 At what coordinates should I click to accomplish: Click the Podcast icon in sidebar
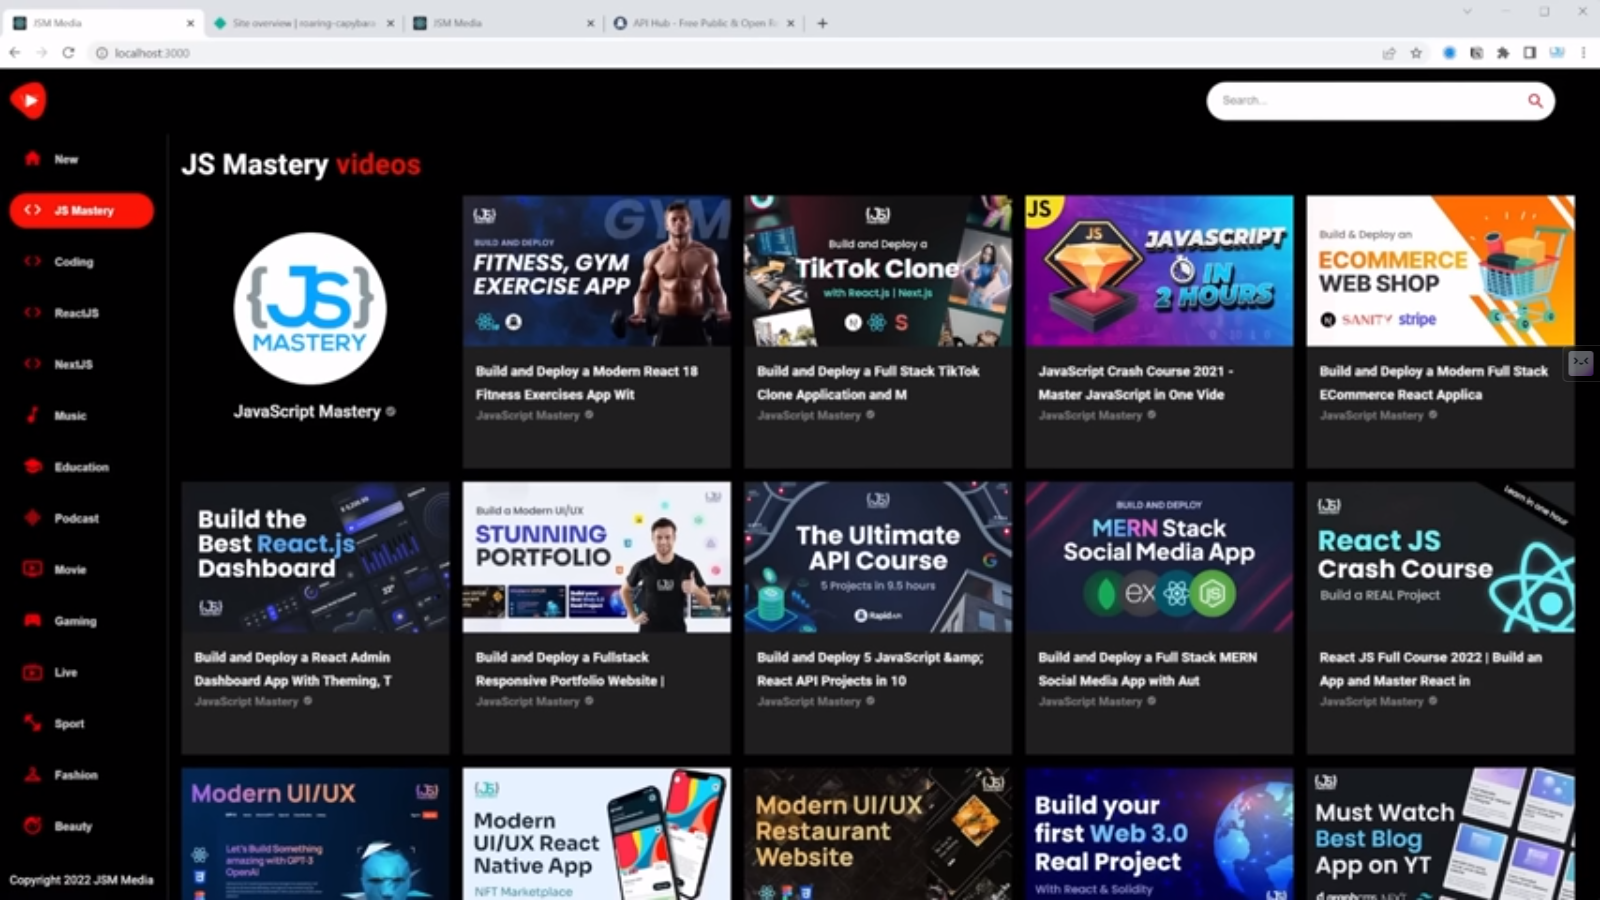click(x=33, y=518)
